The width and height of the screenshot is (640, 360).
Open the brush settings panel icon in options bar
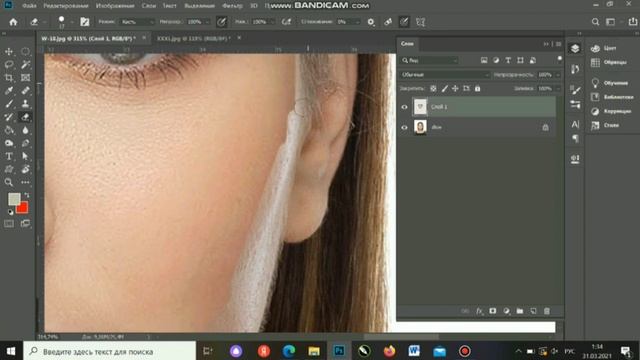point(84,22)
